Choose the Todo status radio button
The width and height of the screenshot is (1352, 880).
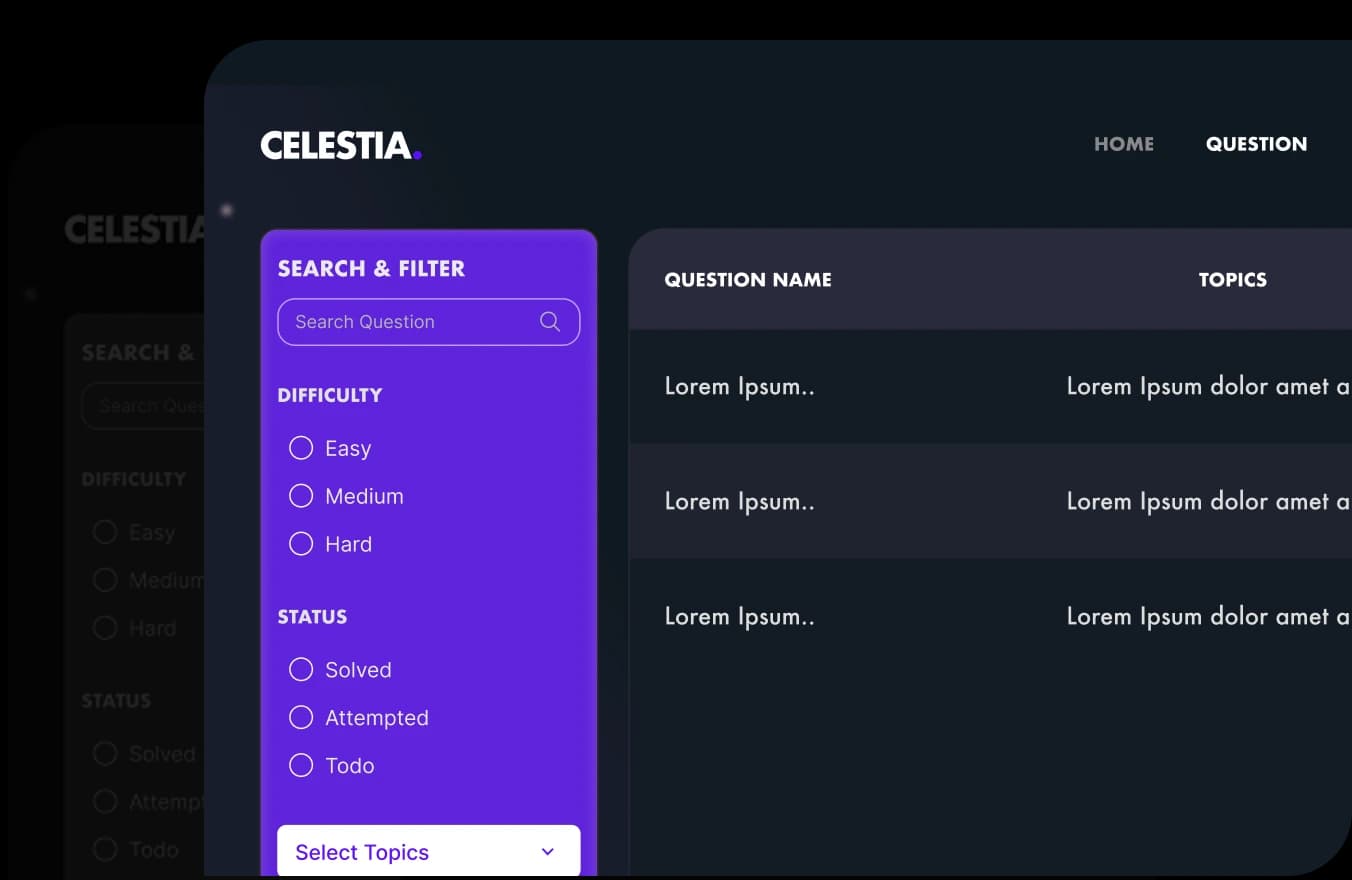[301, 766]
